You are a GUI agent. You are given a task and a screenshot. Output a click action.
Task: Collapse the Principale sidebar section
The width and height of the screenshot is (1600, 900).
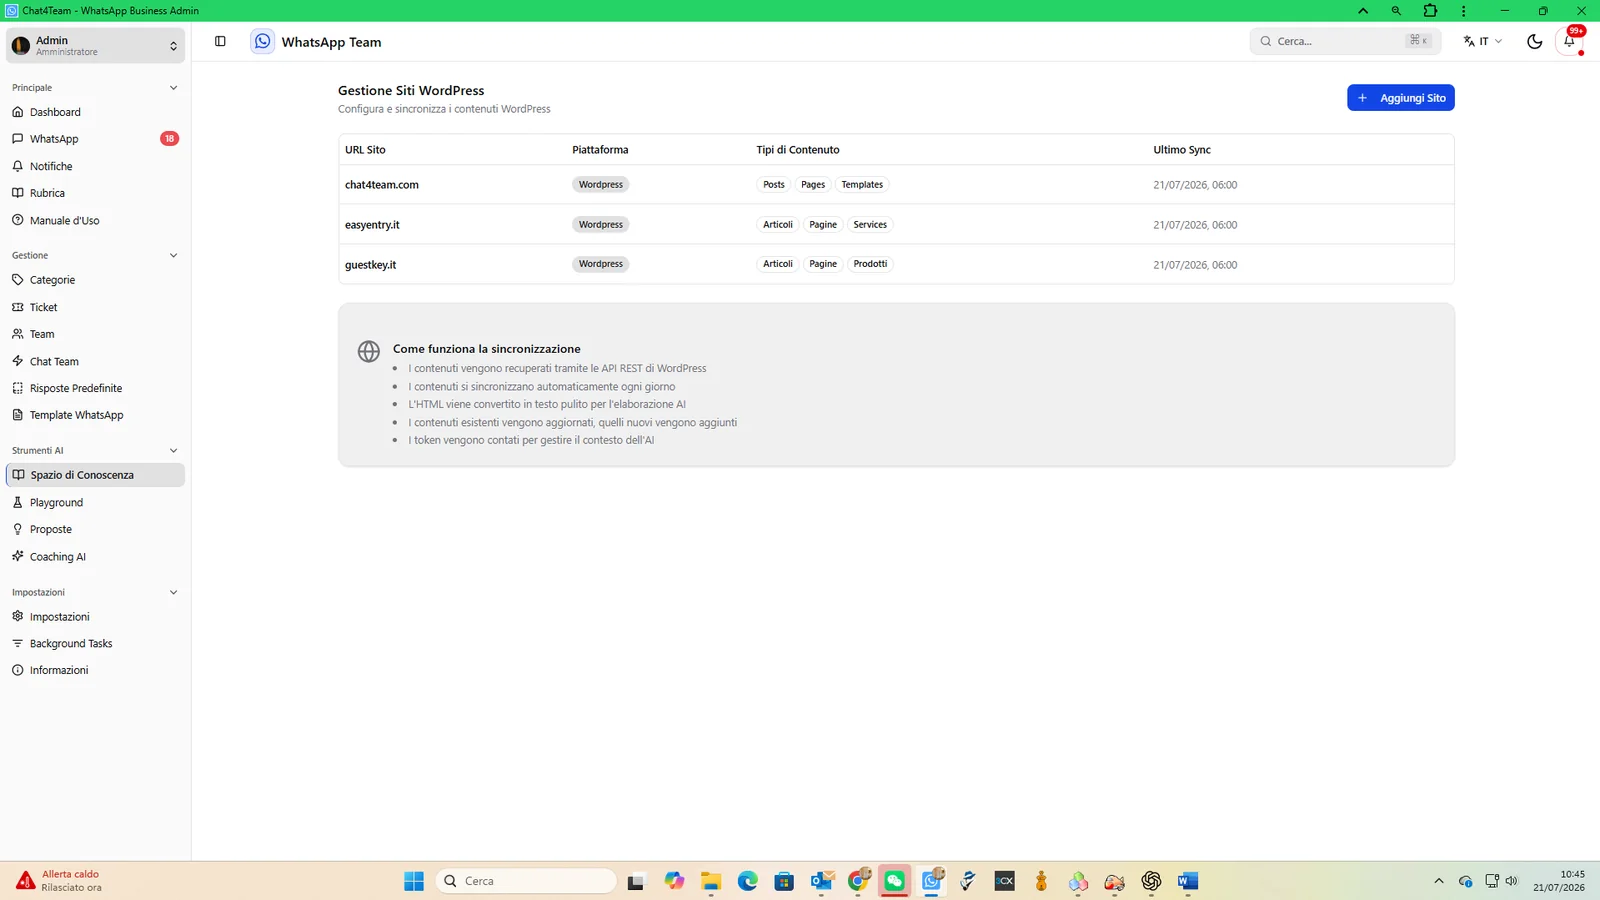[173, 88]
